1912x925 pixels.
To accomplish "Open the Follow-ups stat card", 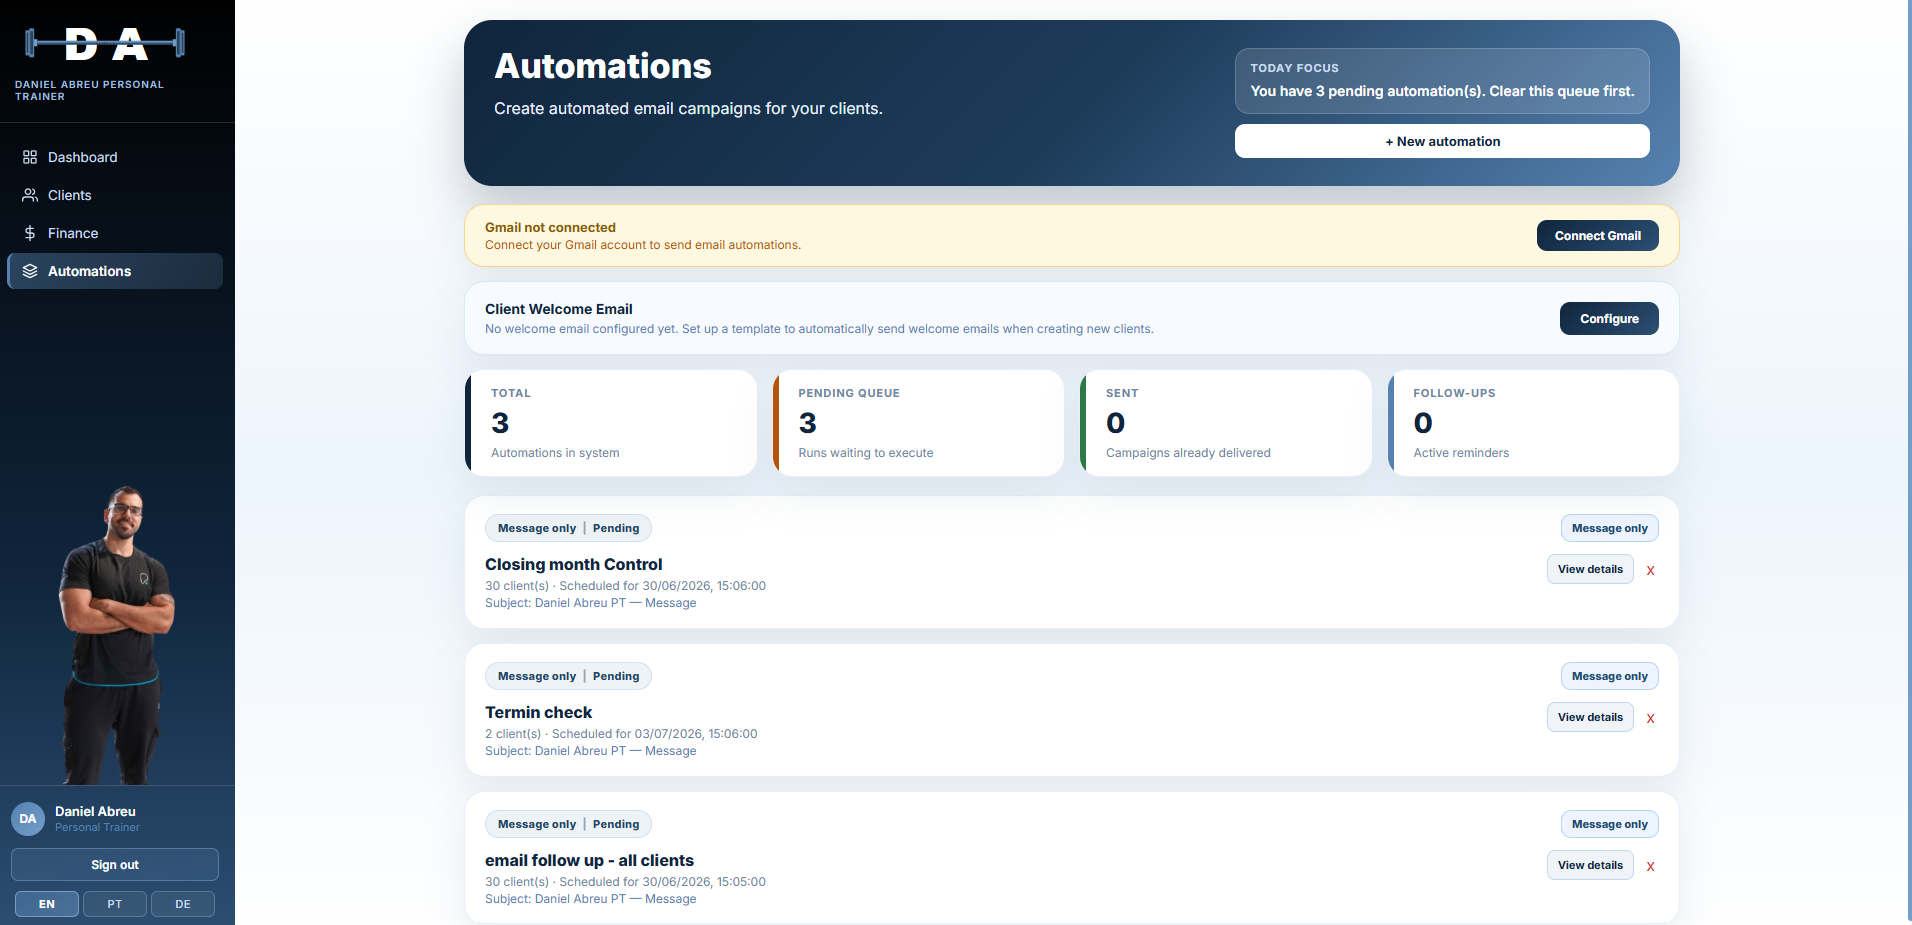I will (1533, 423).
